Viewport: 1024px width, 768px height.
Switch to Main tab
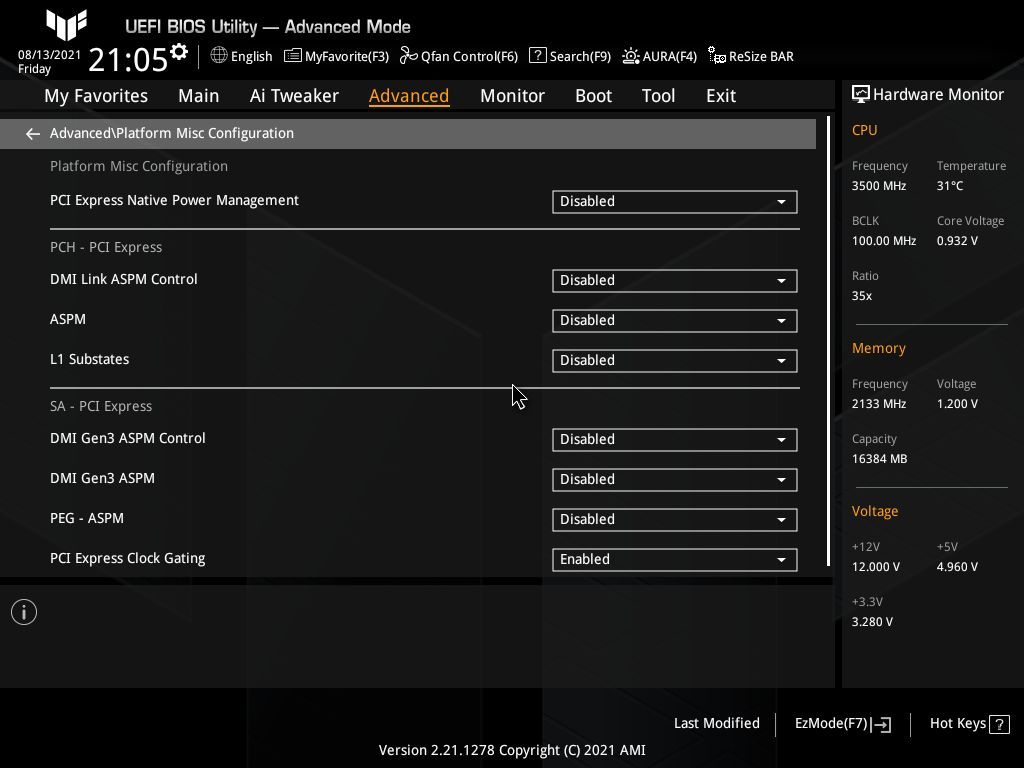[x=199, y=95]
